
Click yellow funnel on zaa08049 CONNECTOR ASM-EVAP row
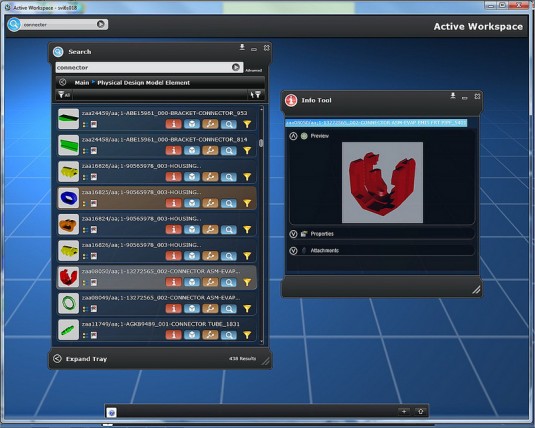click(x=247, y=309)
